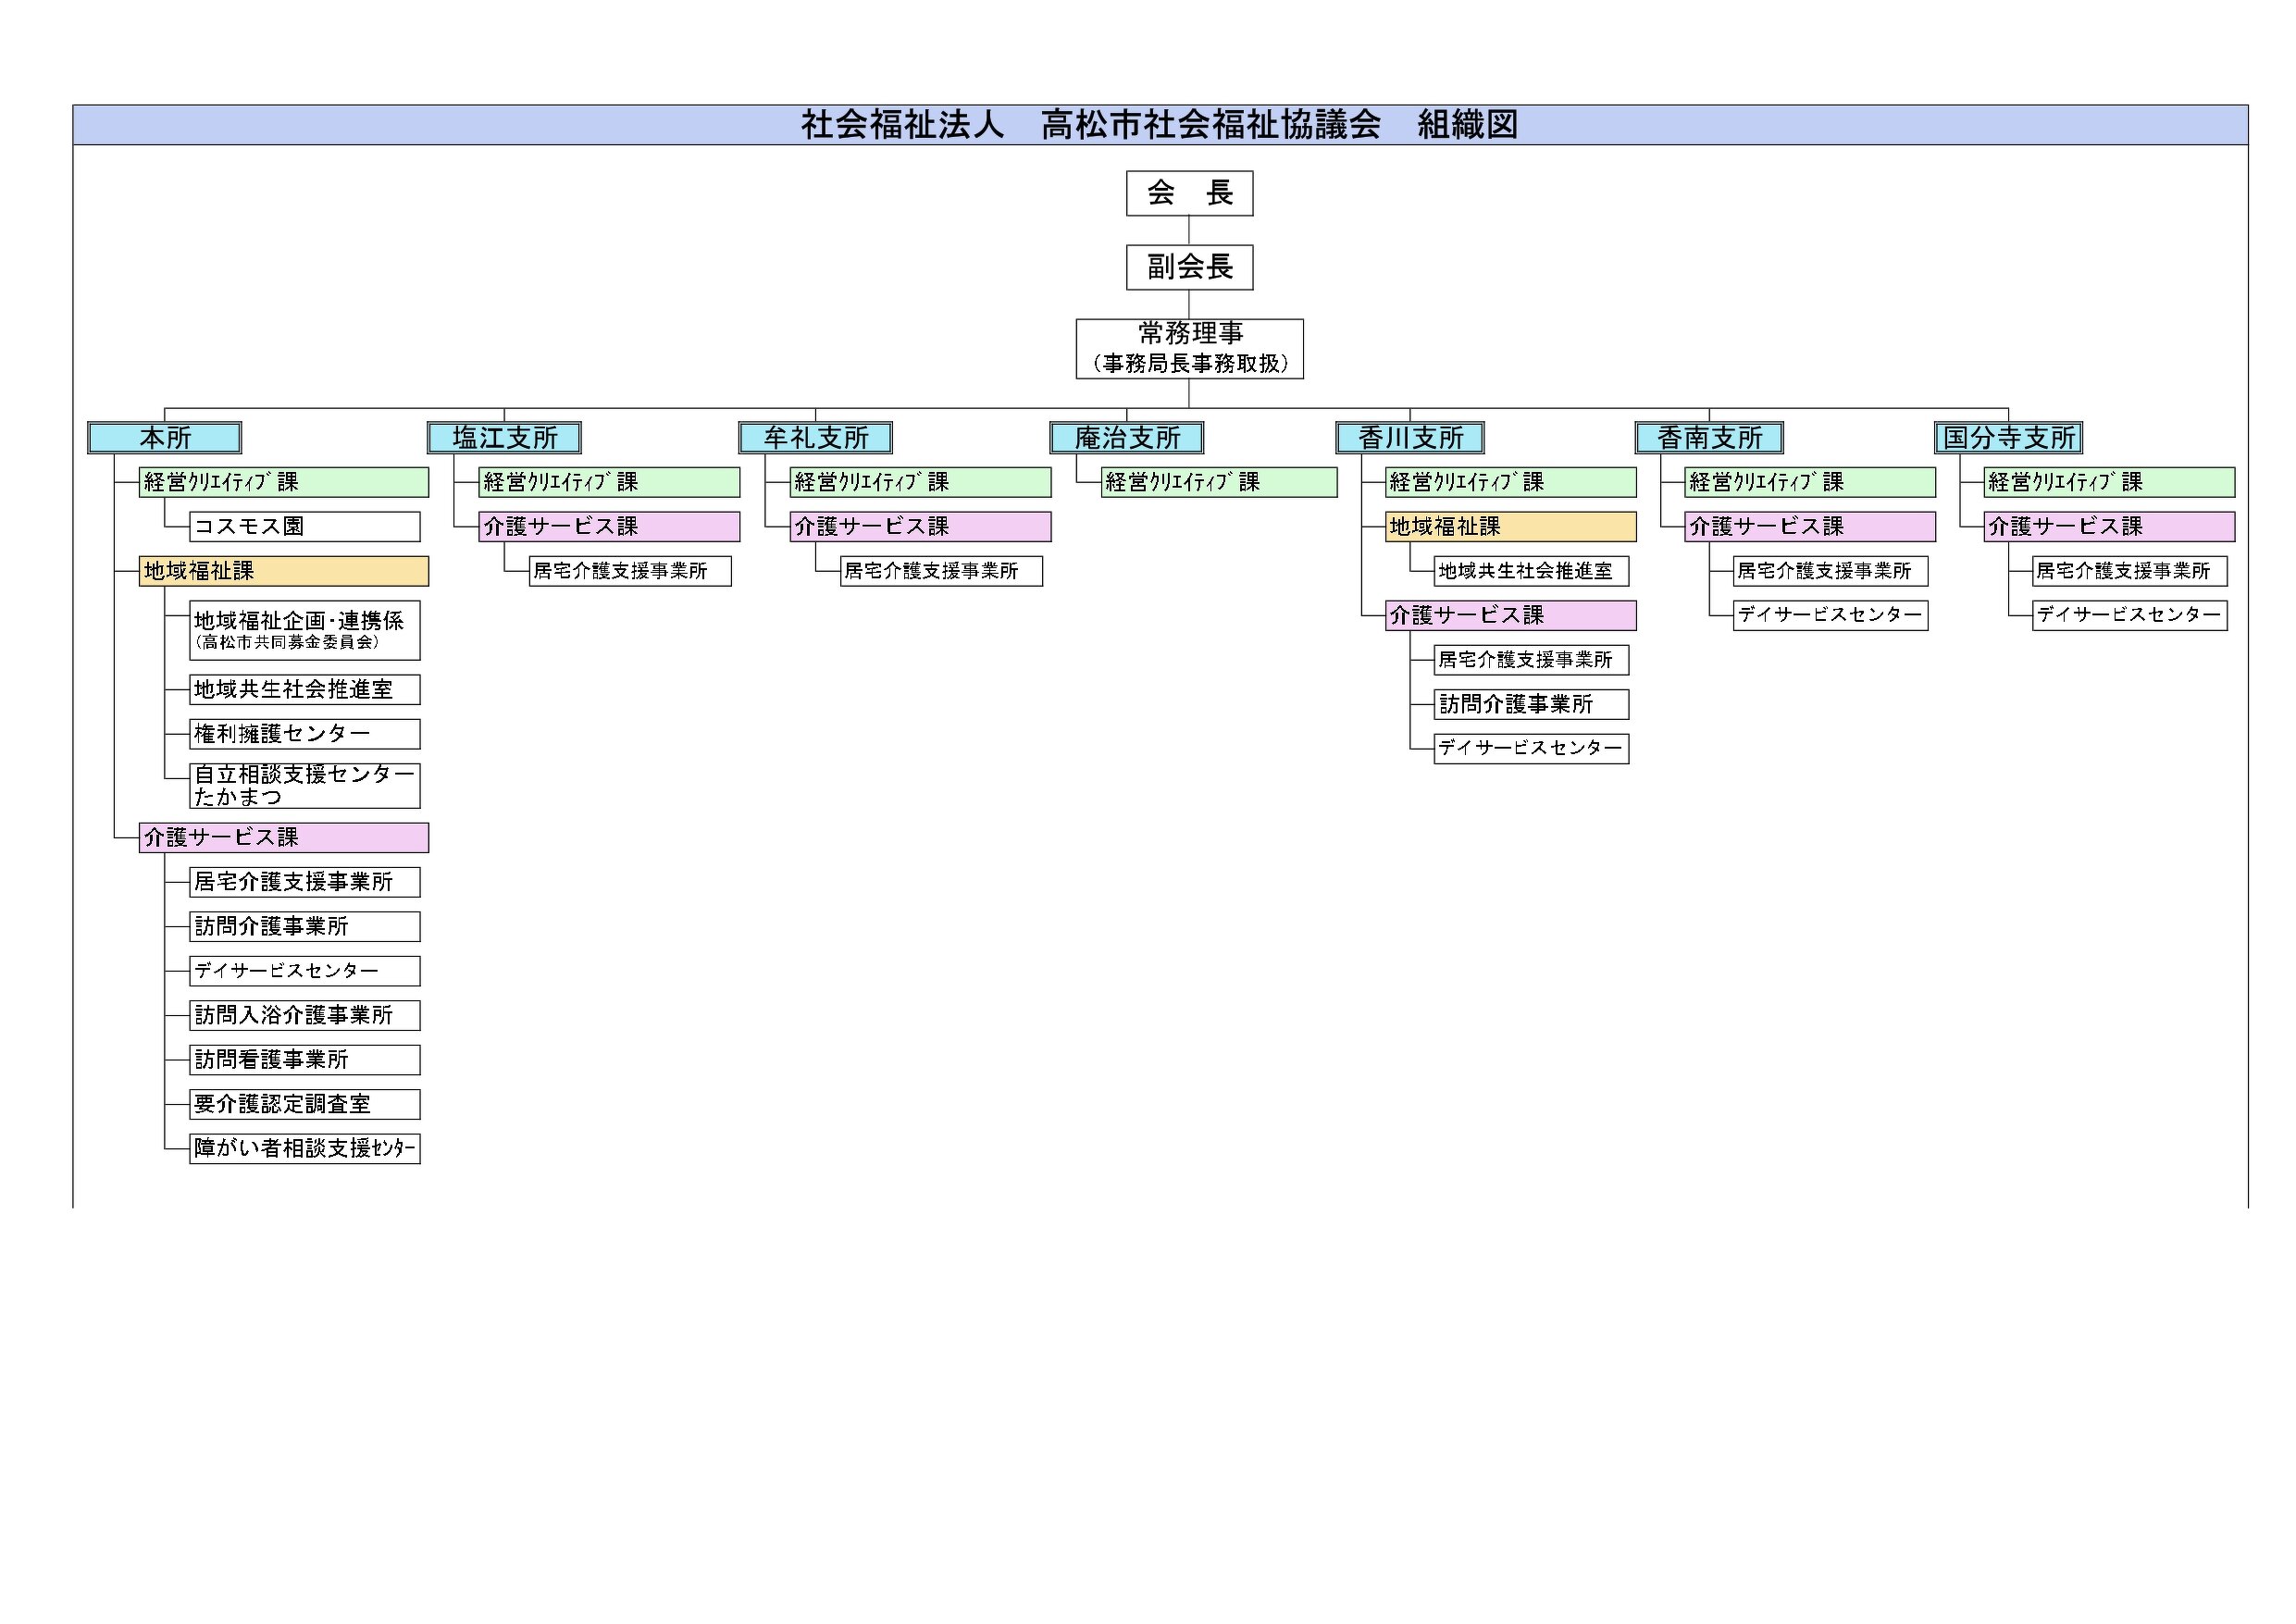Select 地域福祉課 under 本所
The width and height of the screenshot is (2296, 1624).
[x=284, y=571]
